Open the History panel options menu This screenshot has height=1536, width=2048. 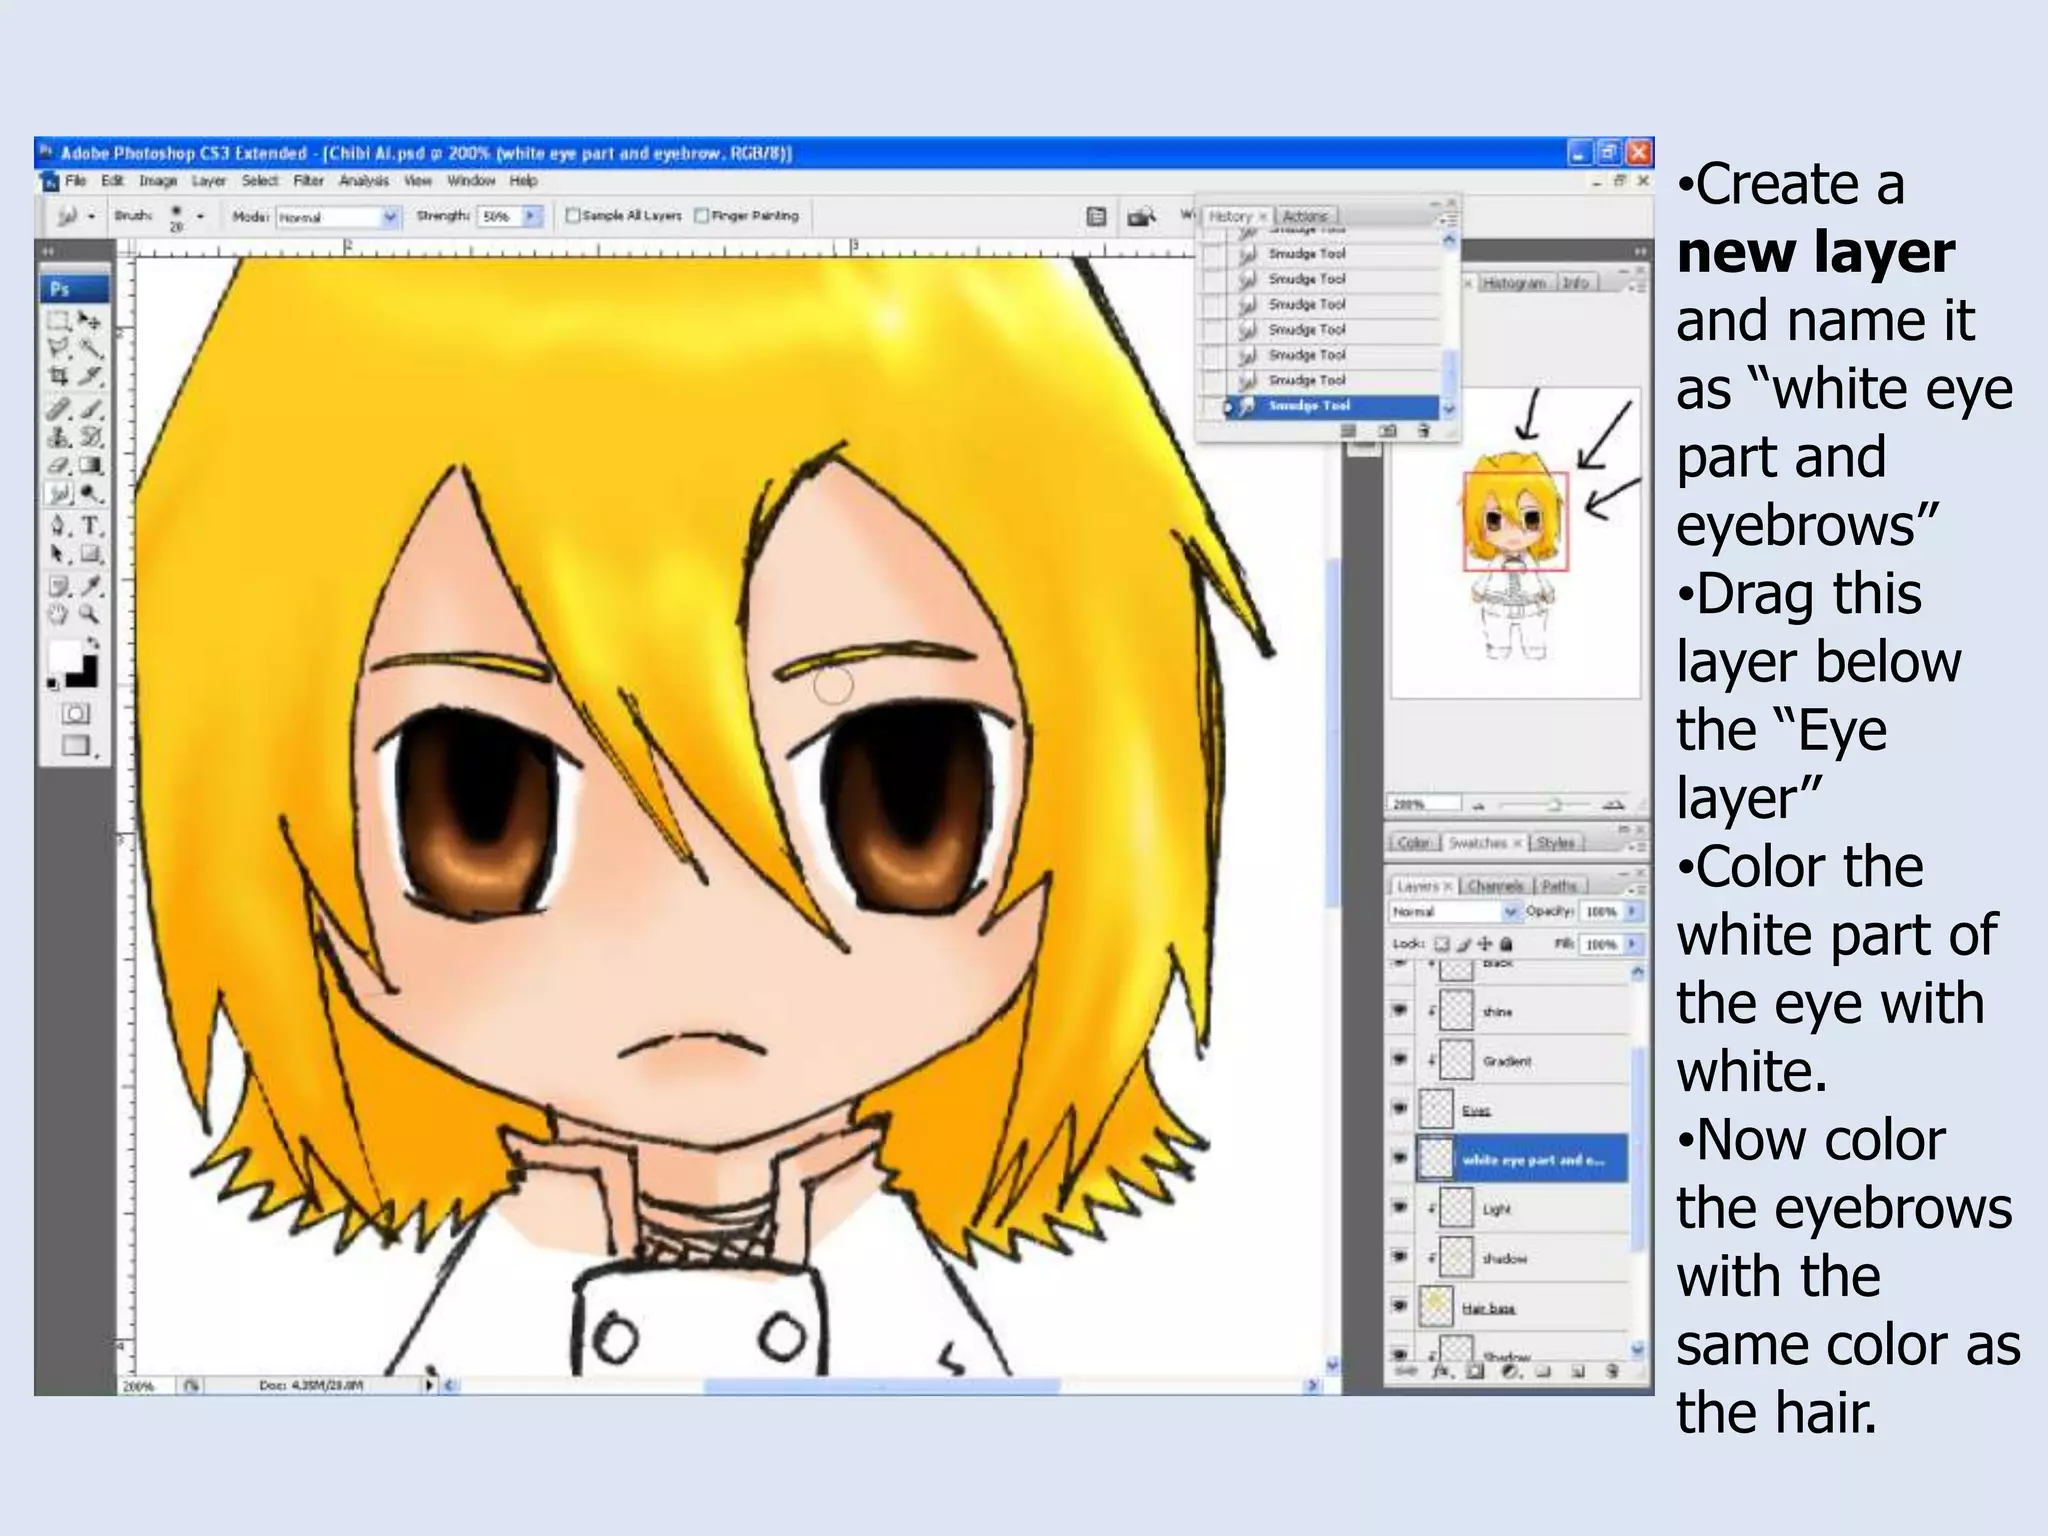tap(1450, 220)
